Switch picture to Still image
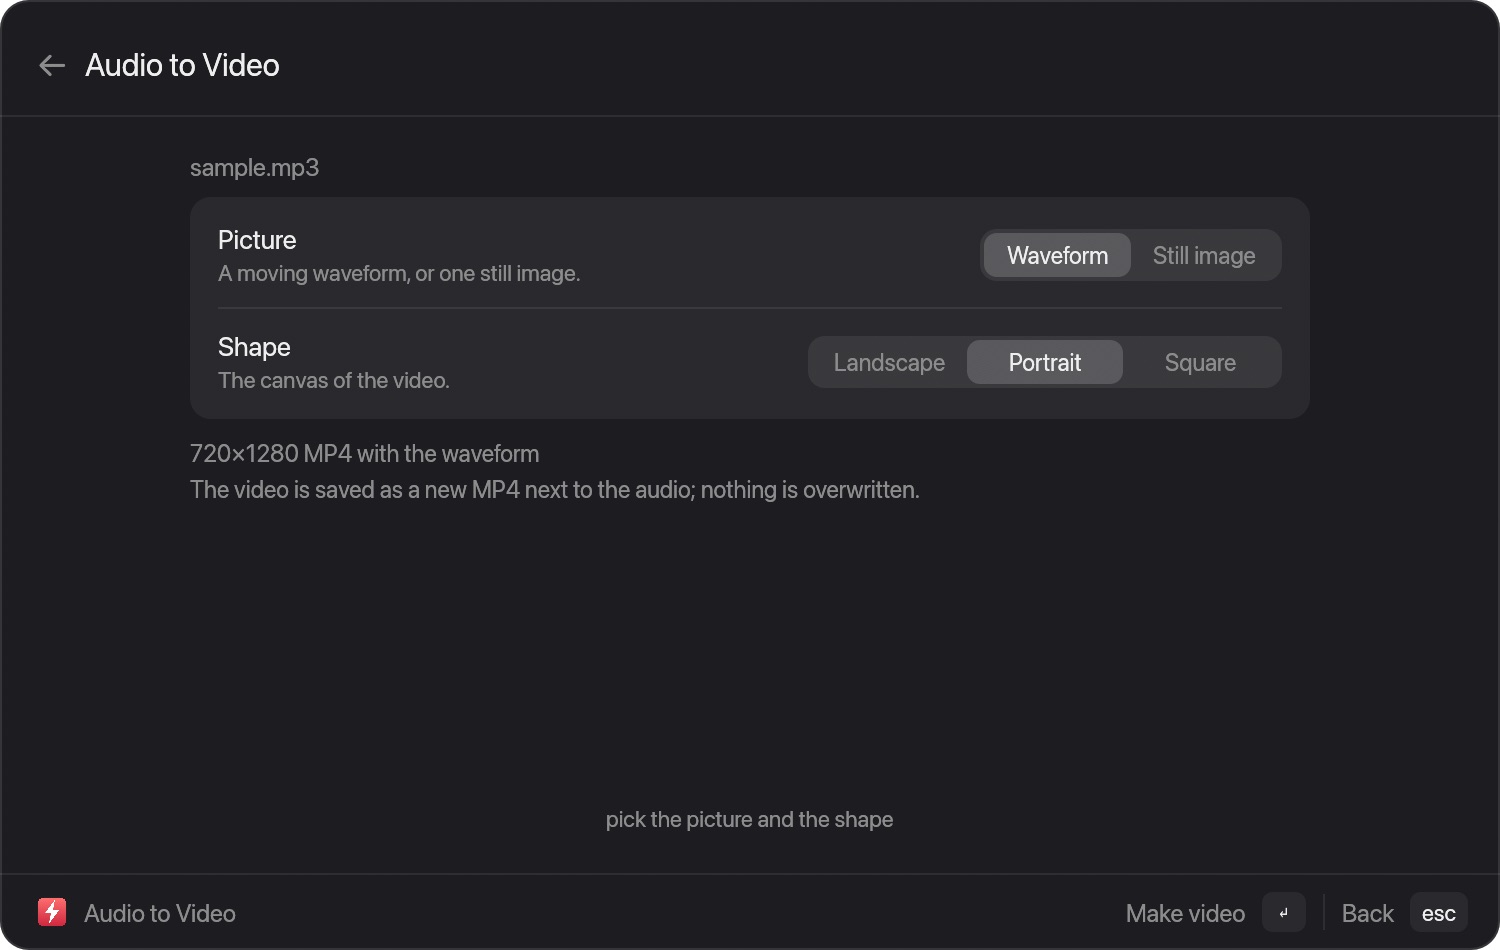 (1204, 255)
